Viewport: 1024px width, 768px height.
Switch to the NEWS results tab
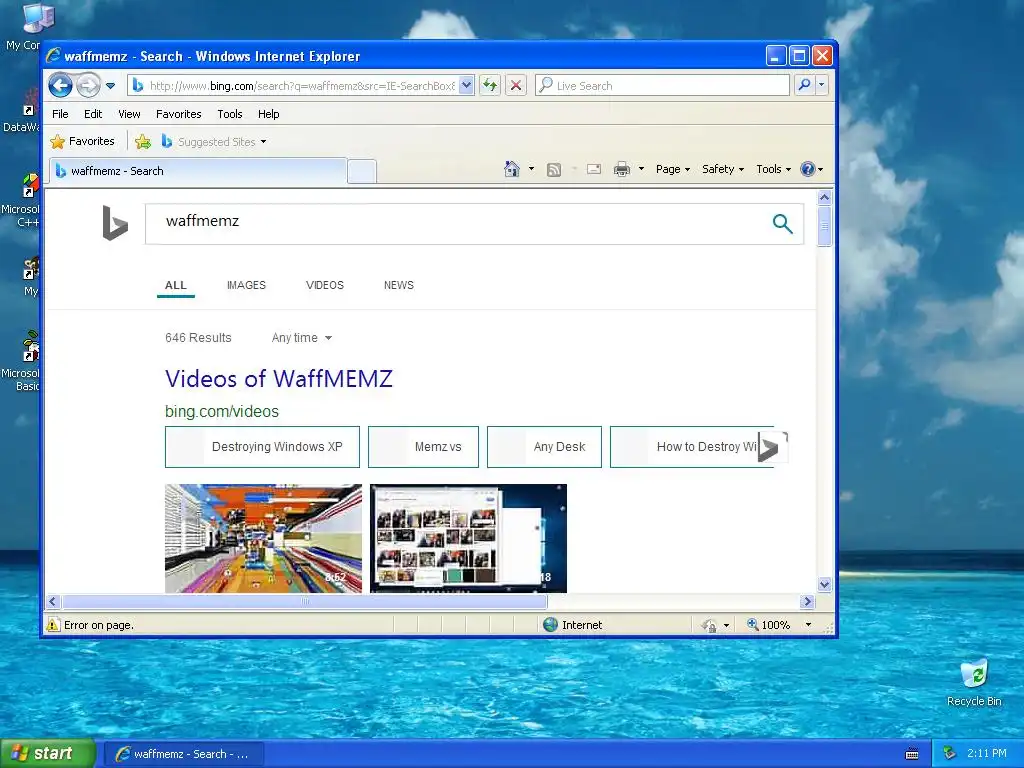(398, 285)
